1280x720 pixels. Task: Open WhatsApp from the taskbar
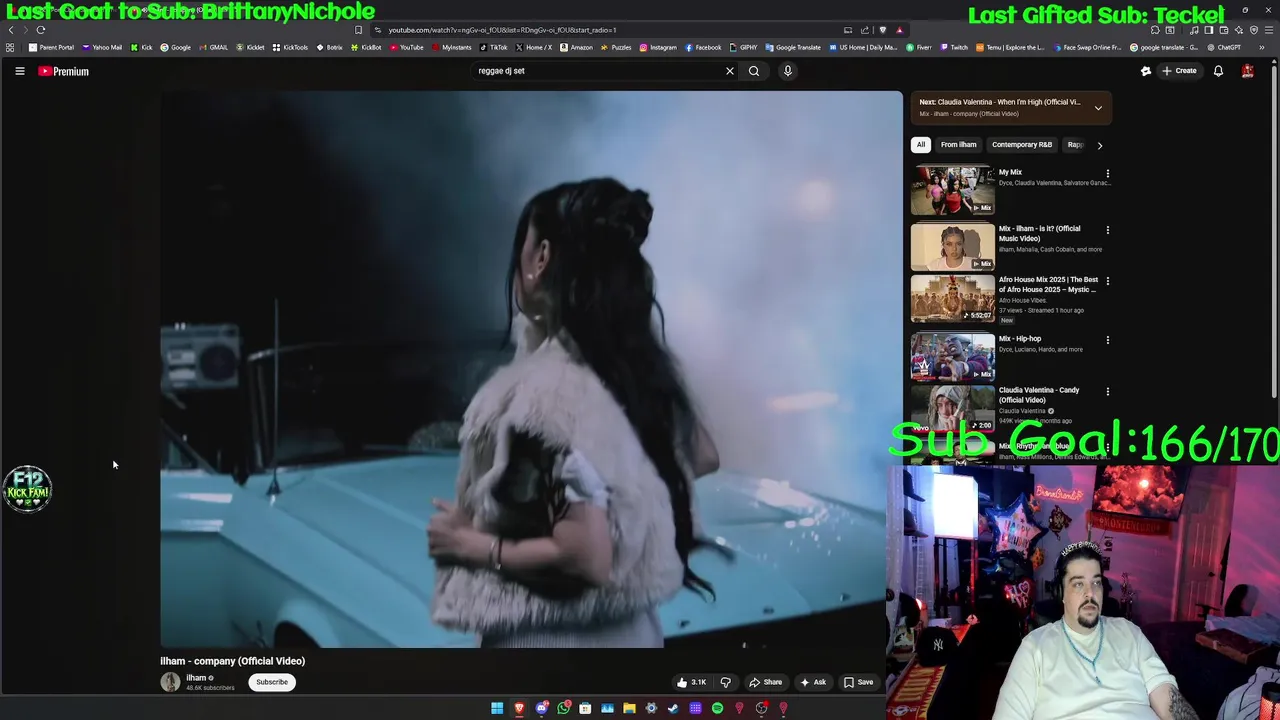pyautogui.click(x=563, y=708)
